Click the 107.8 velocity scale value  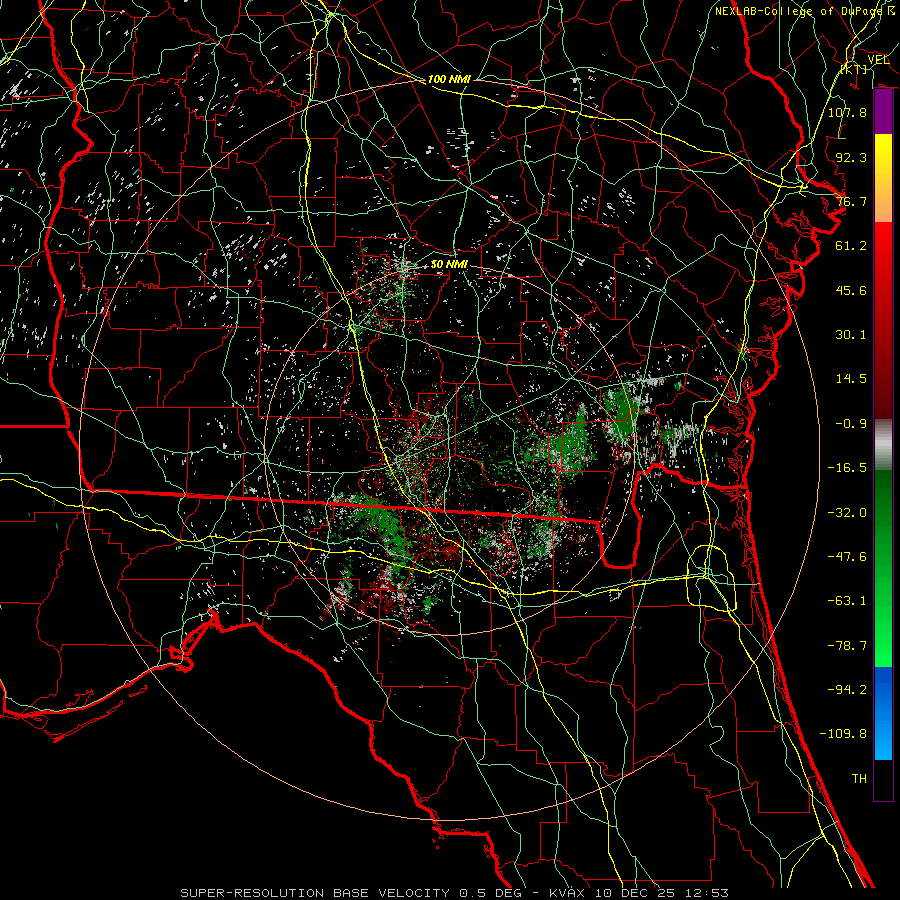(847, 112)
